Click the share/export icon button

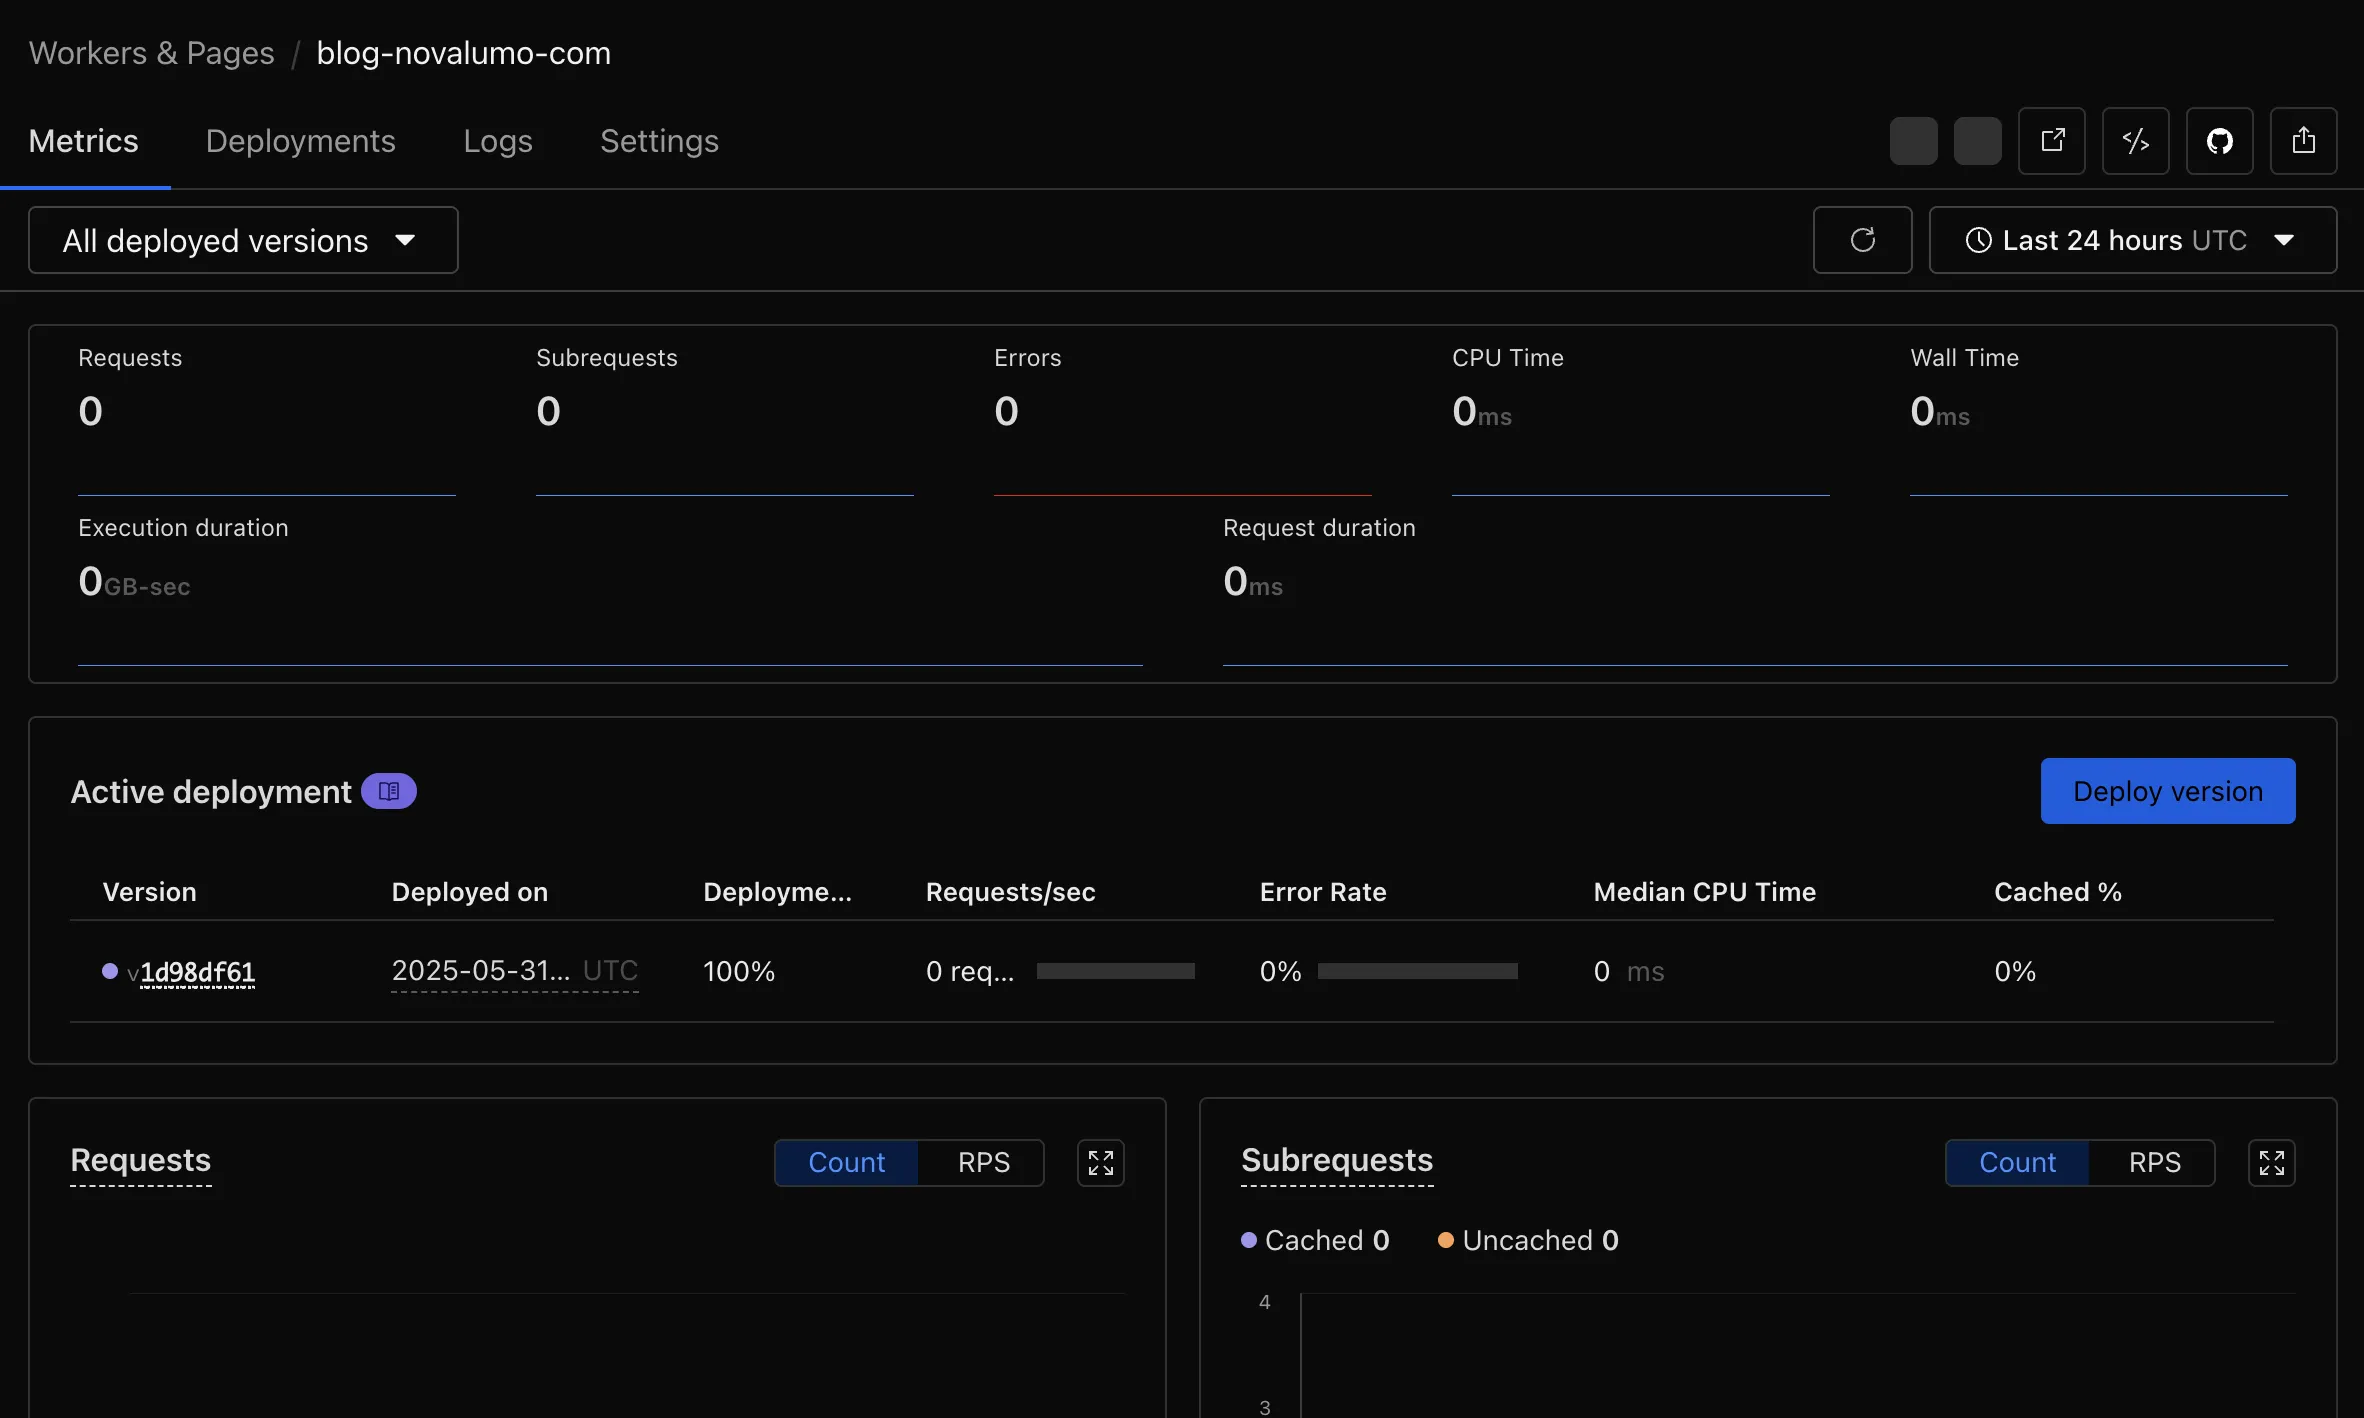(x=2303, y=141)
